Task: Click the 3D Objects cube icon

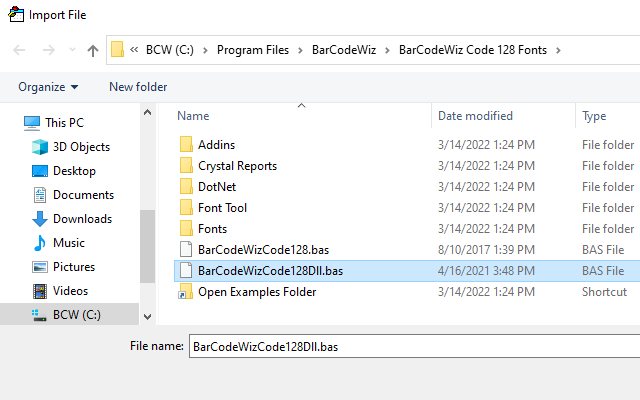Action: [40, 147]
